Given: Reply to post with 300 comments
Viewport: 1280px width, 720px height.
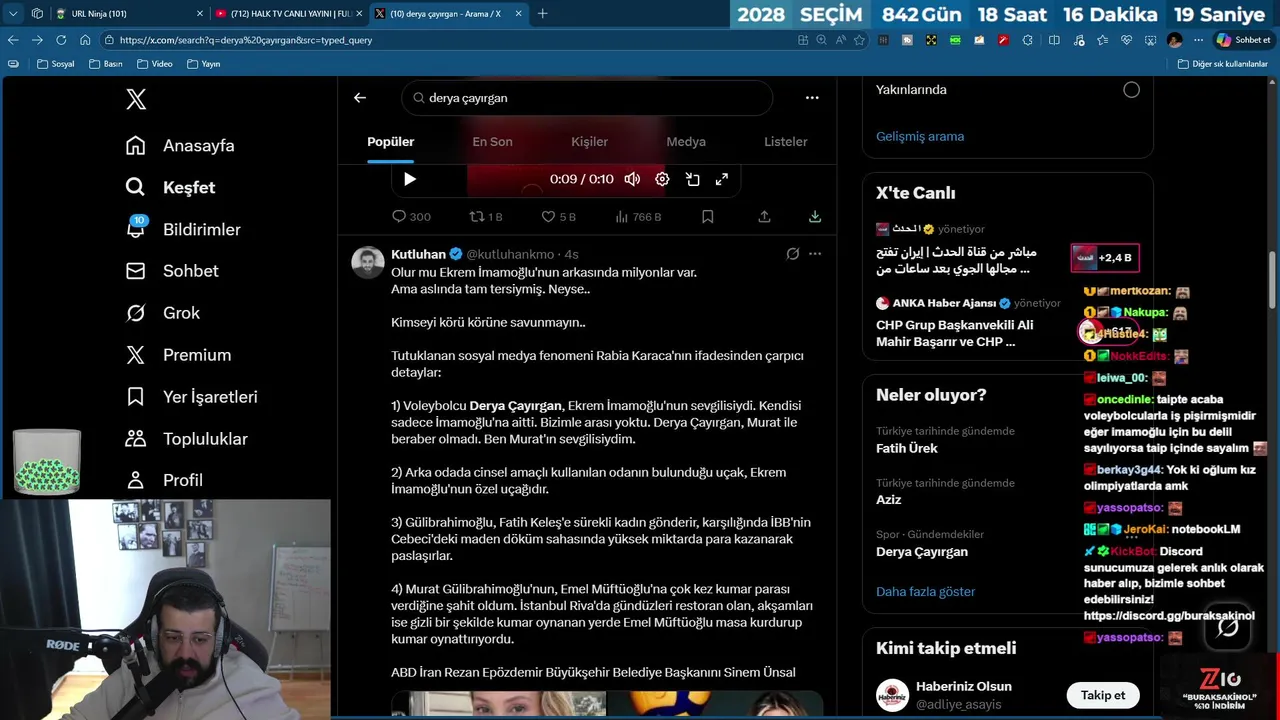Looking at the screenshot, I should click(411, 217).
